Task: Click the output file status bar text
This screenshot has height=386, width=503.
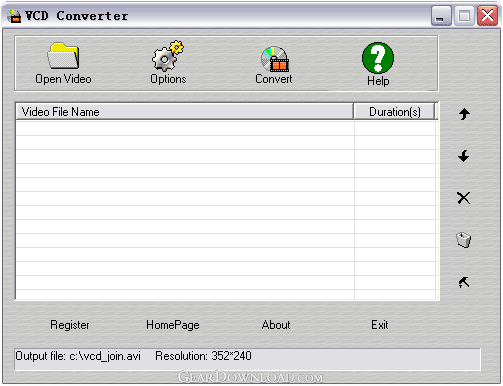Action: (x=78, y=356)
